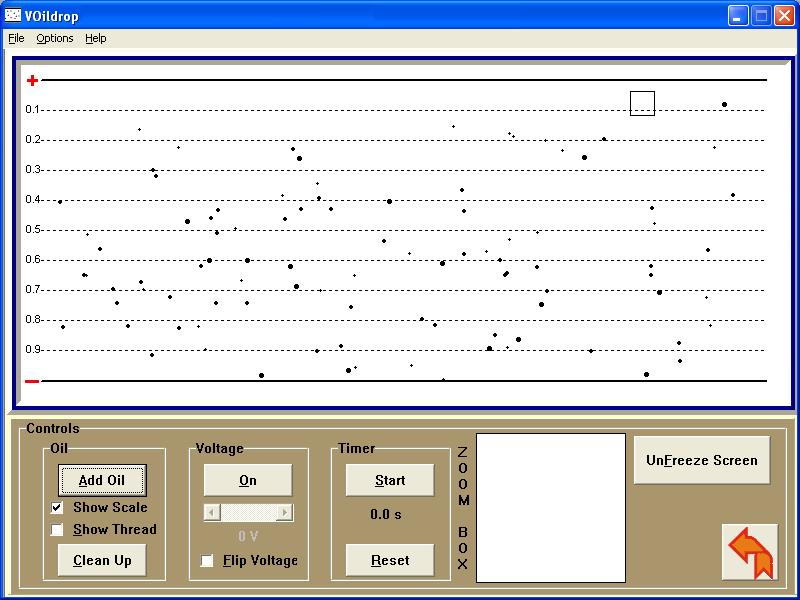This screenshot has height=600, width=800.
Task: Reset the timer
Action: click(x=390, y=560)
